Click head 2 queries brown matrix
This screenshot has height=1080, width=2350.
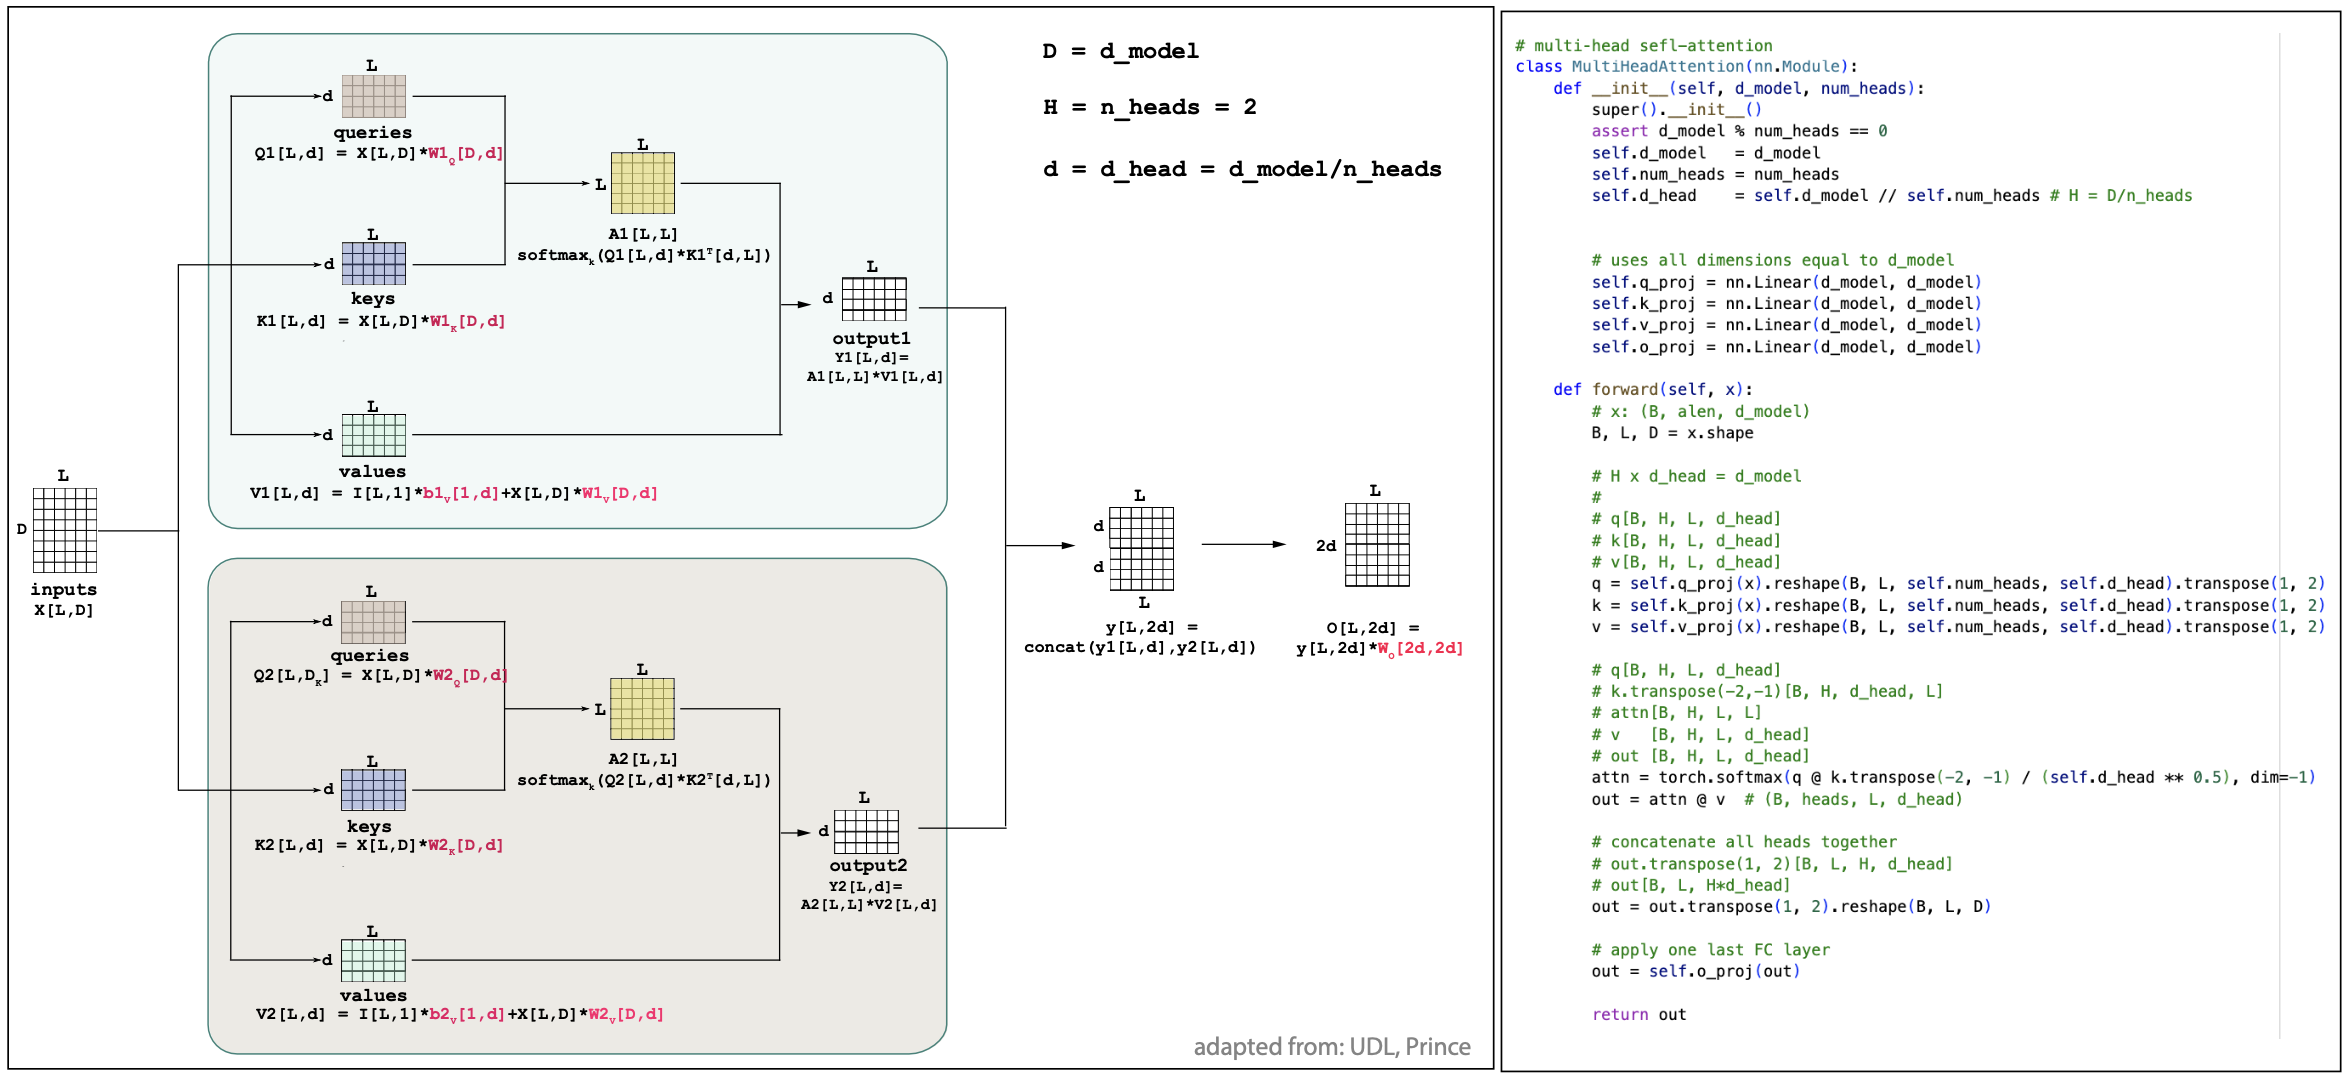coord(374,622)
